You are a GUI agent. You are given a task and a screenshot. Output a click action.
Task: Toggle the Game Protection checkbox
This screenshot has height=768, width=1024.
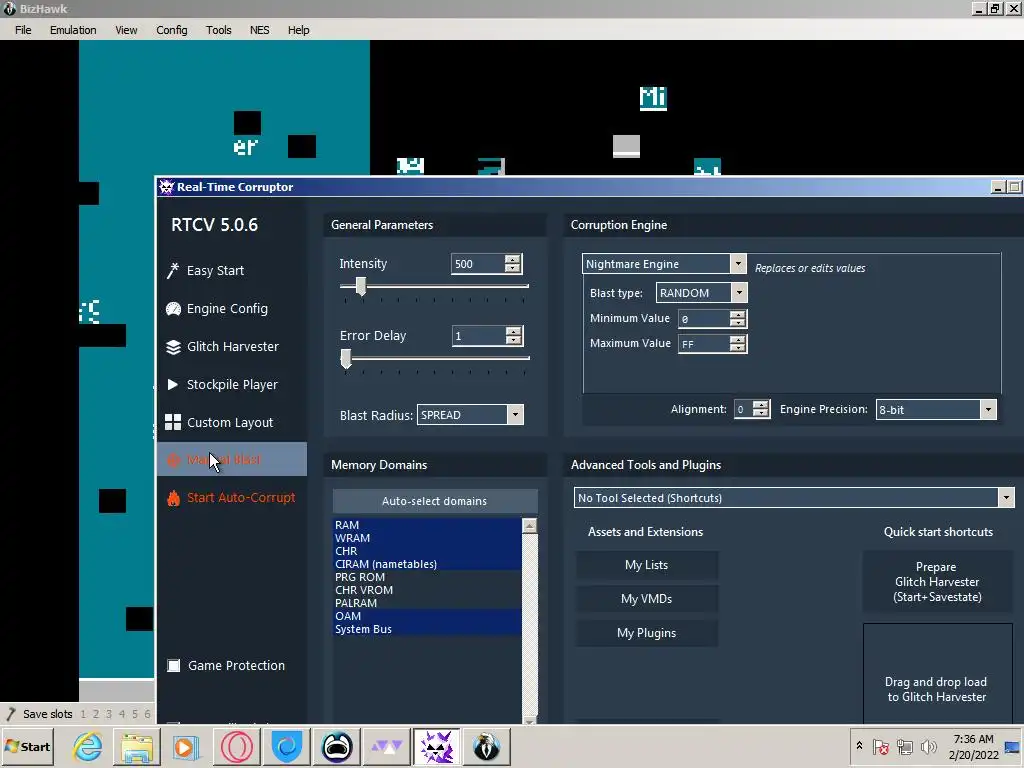click(x=174, y=665)
